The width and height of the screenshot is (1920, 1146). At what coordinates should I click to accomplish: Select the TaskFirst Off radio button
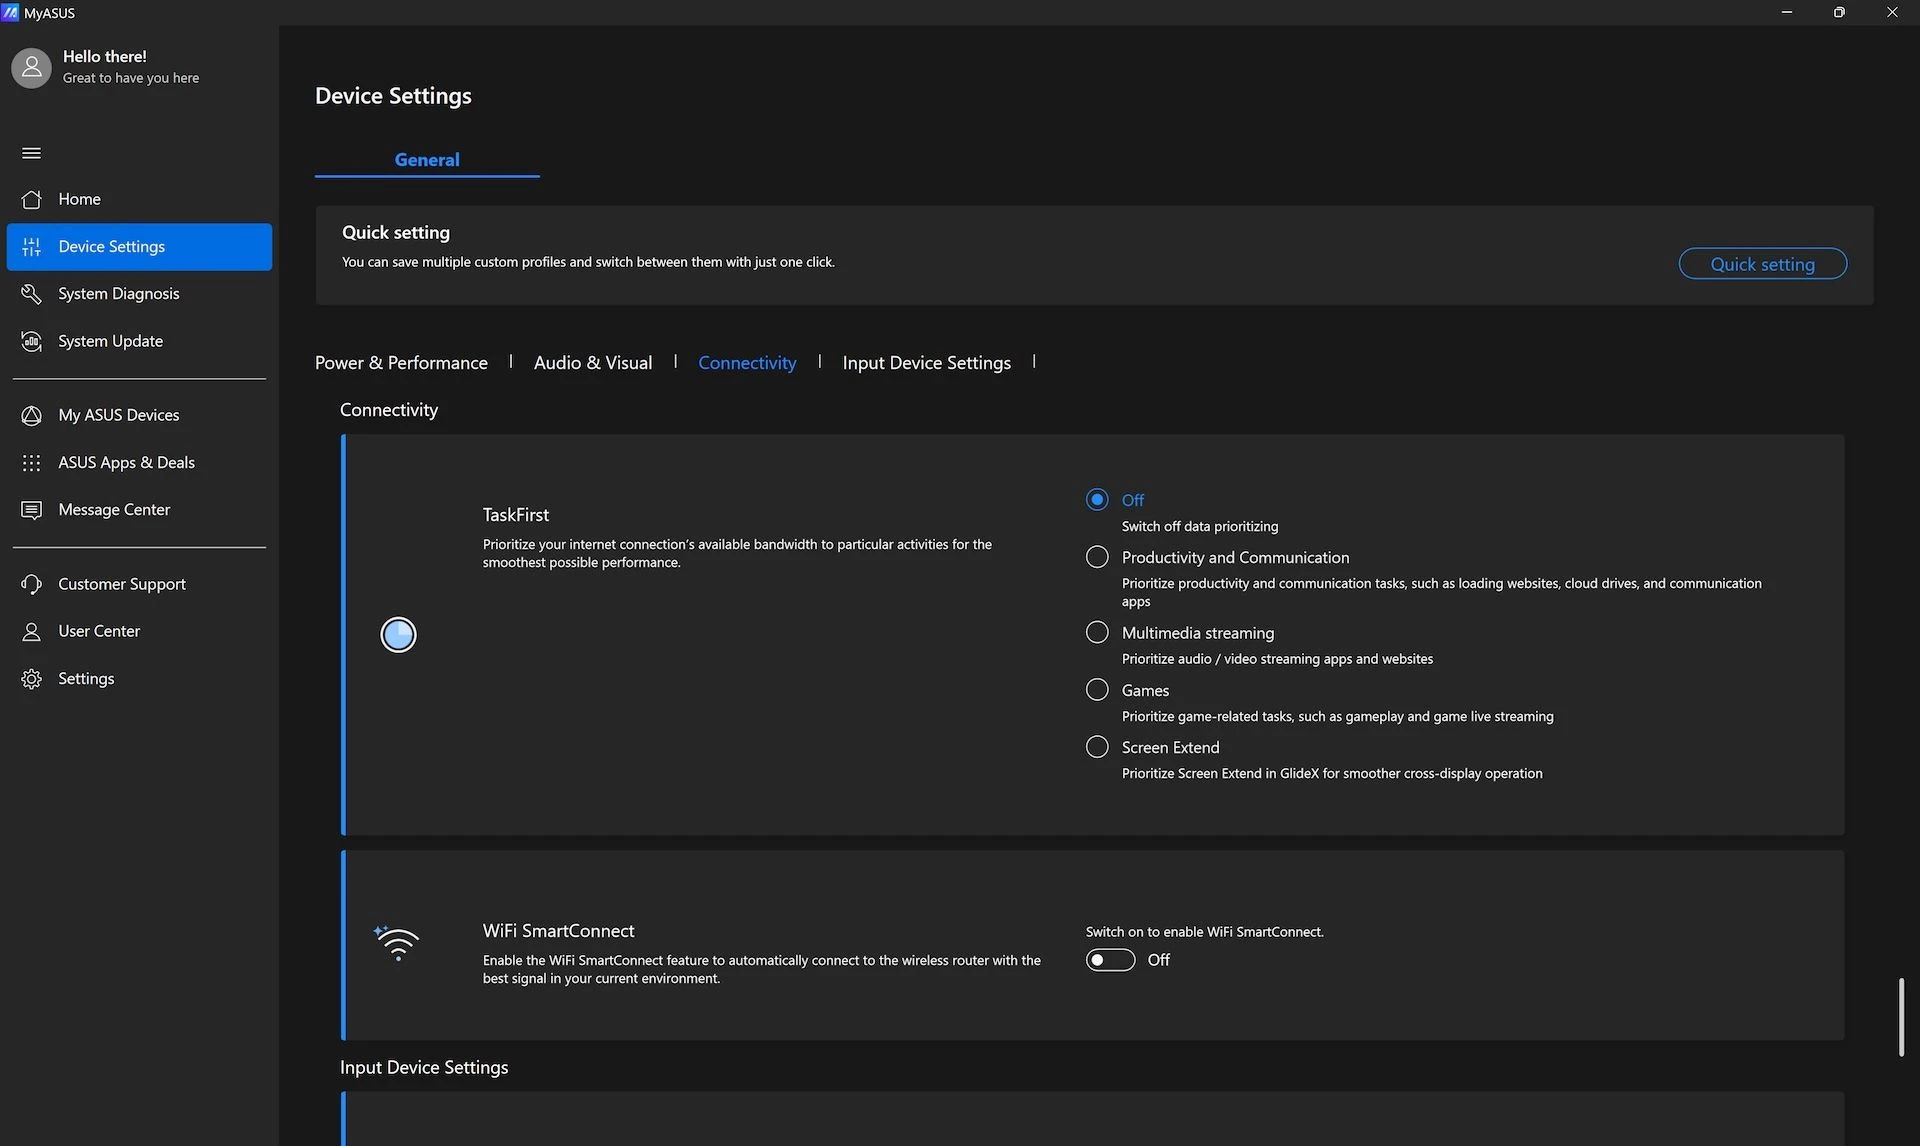1097,499
